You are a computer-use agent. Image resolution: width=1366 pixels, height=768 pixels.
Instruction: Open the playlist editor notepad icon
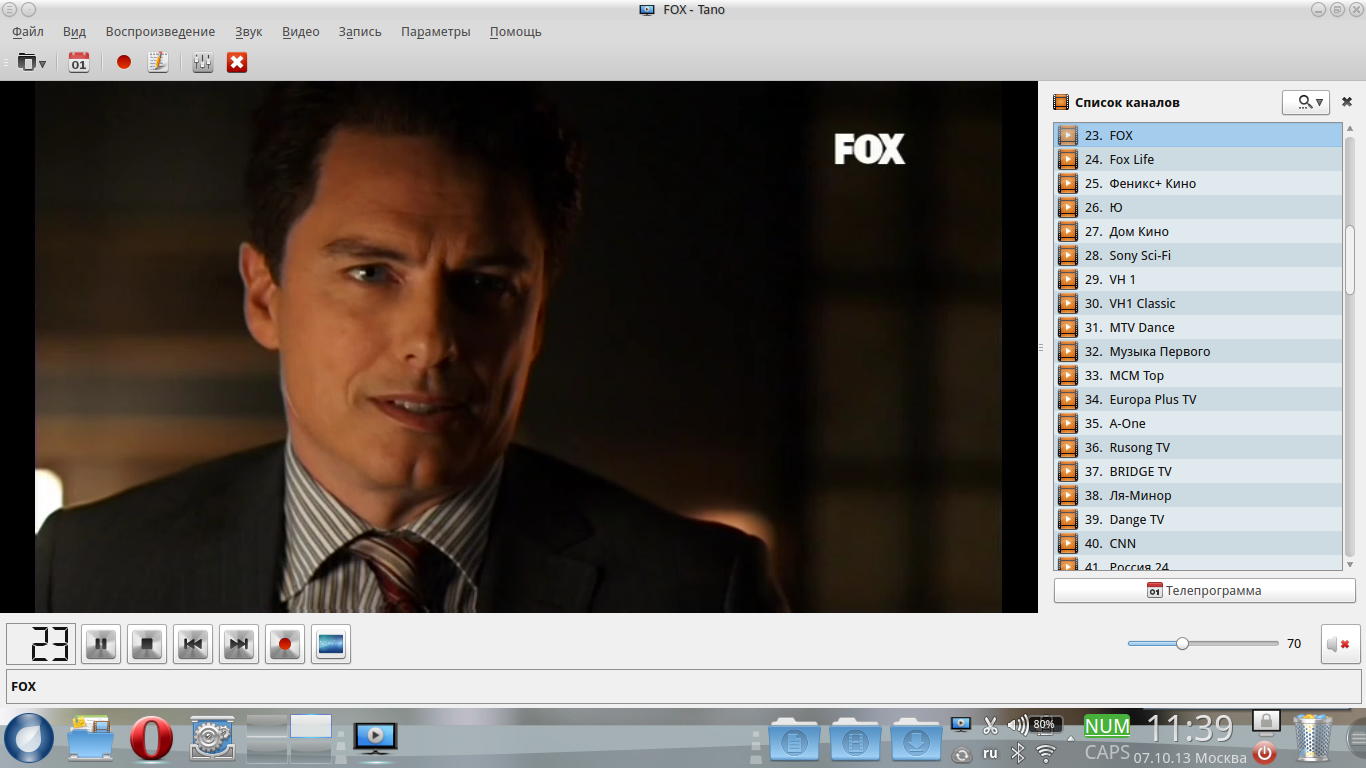tap(157, 63)
